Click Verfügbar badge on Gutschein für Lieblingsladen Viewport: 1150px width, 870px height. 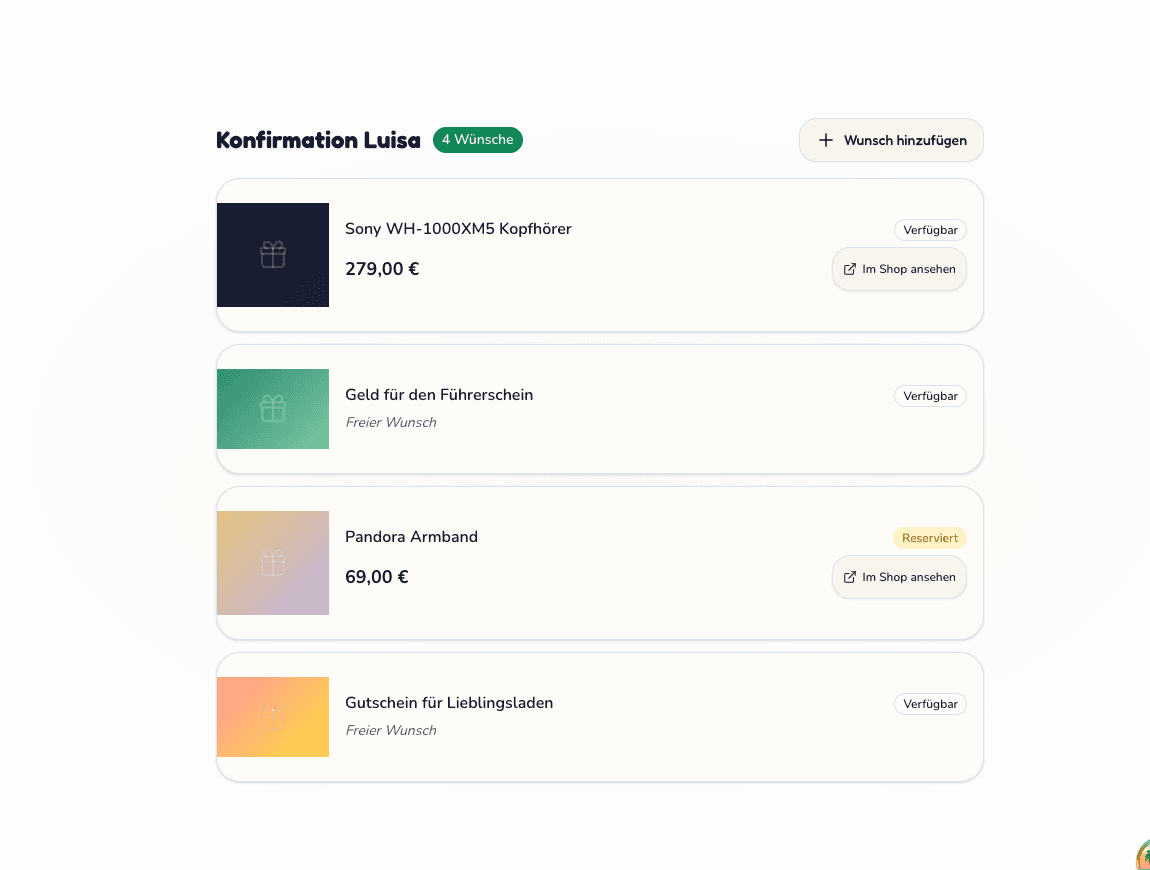(930, 704)
